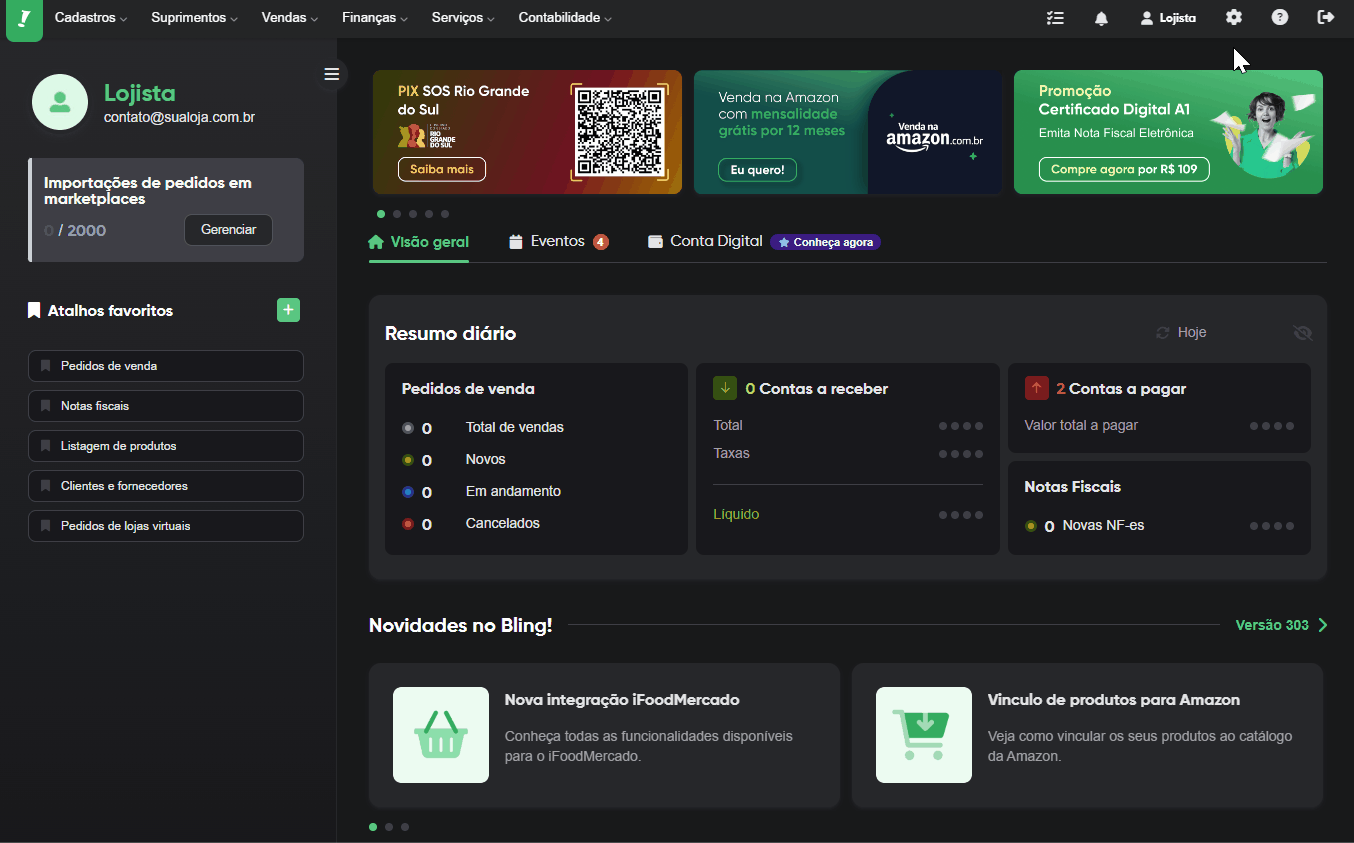Expand the Serviços menu
1354x843 pixels.
pyautogui.click(x=464, y=18)
